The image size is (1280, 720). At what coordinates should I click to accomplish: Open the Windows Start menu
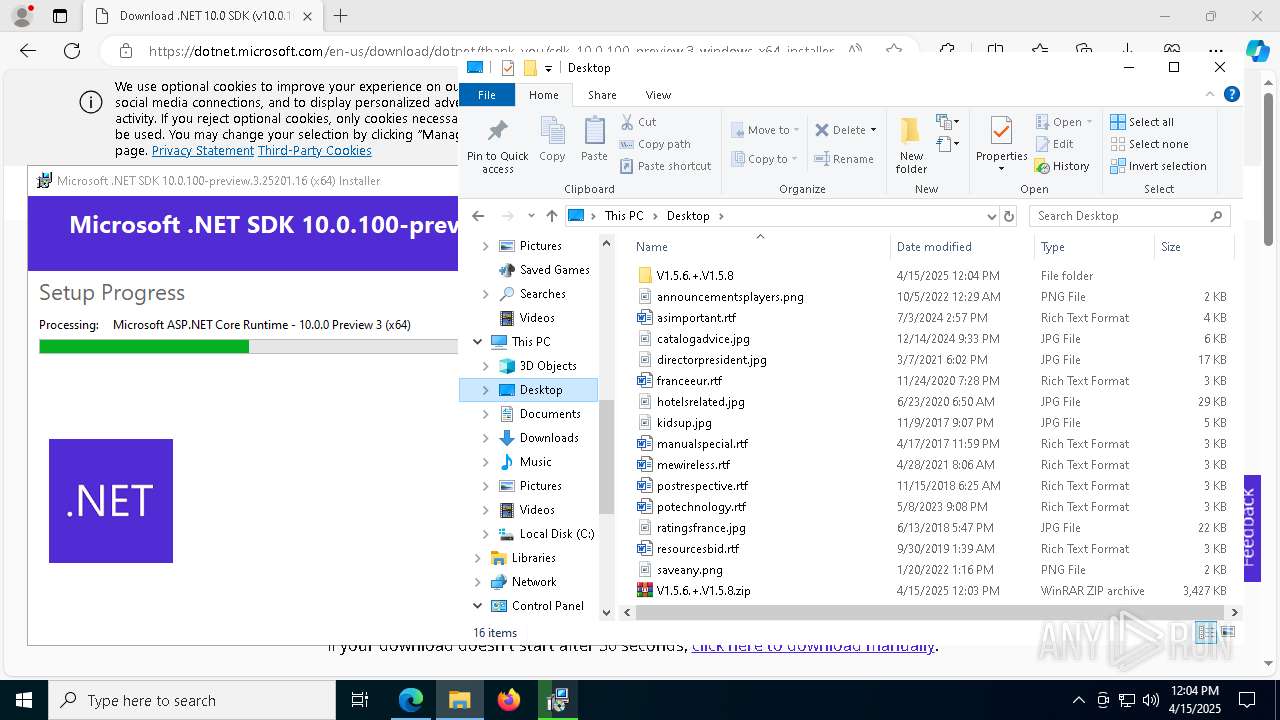point(24,700)
